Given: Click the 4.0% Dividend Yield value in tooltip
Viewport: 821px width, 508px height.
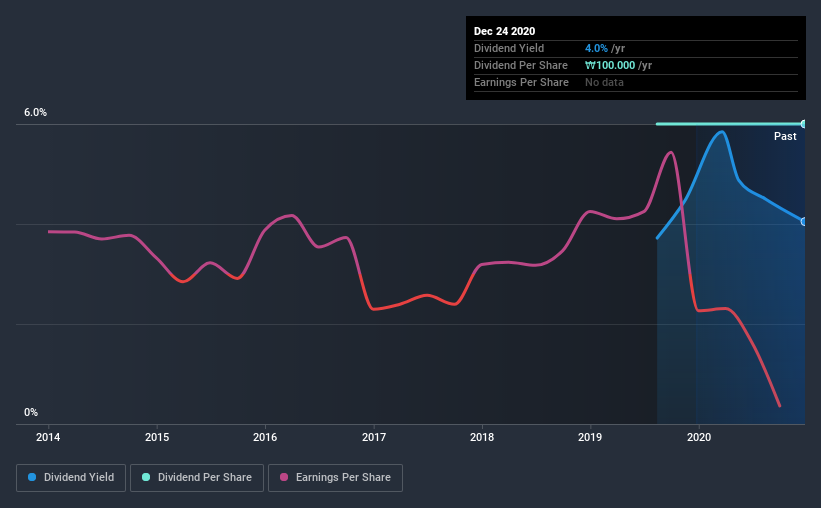Looking at the screenshot, I should tap(596, 48).
